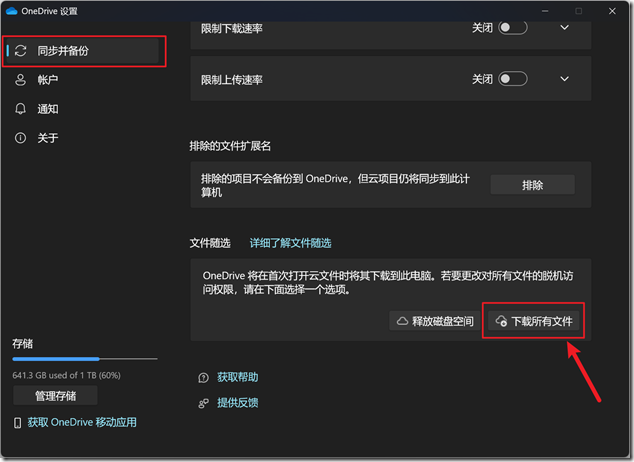Click the sync arrows icon beside 同步并备份
634x462 pixels.
tap(21, 51)
